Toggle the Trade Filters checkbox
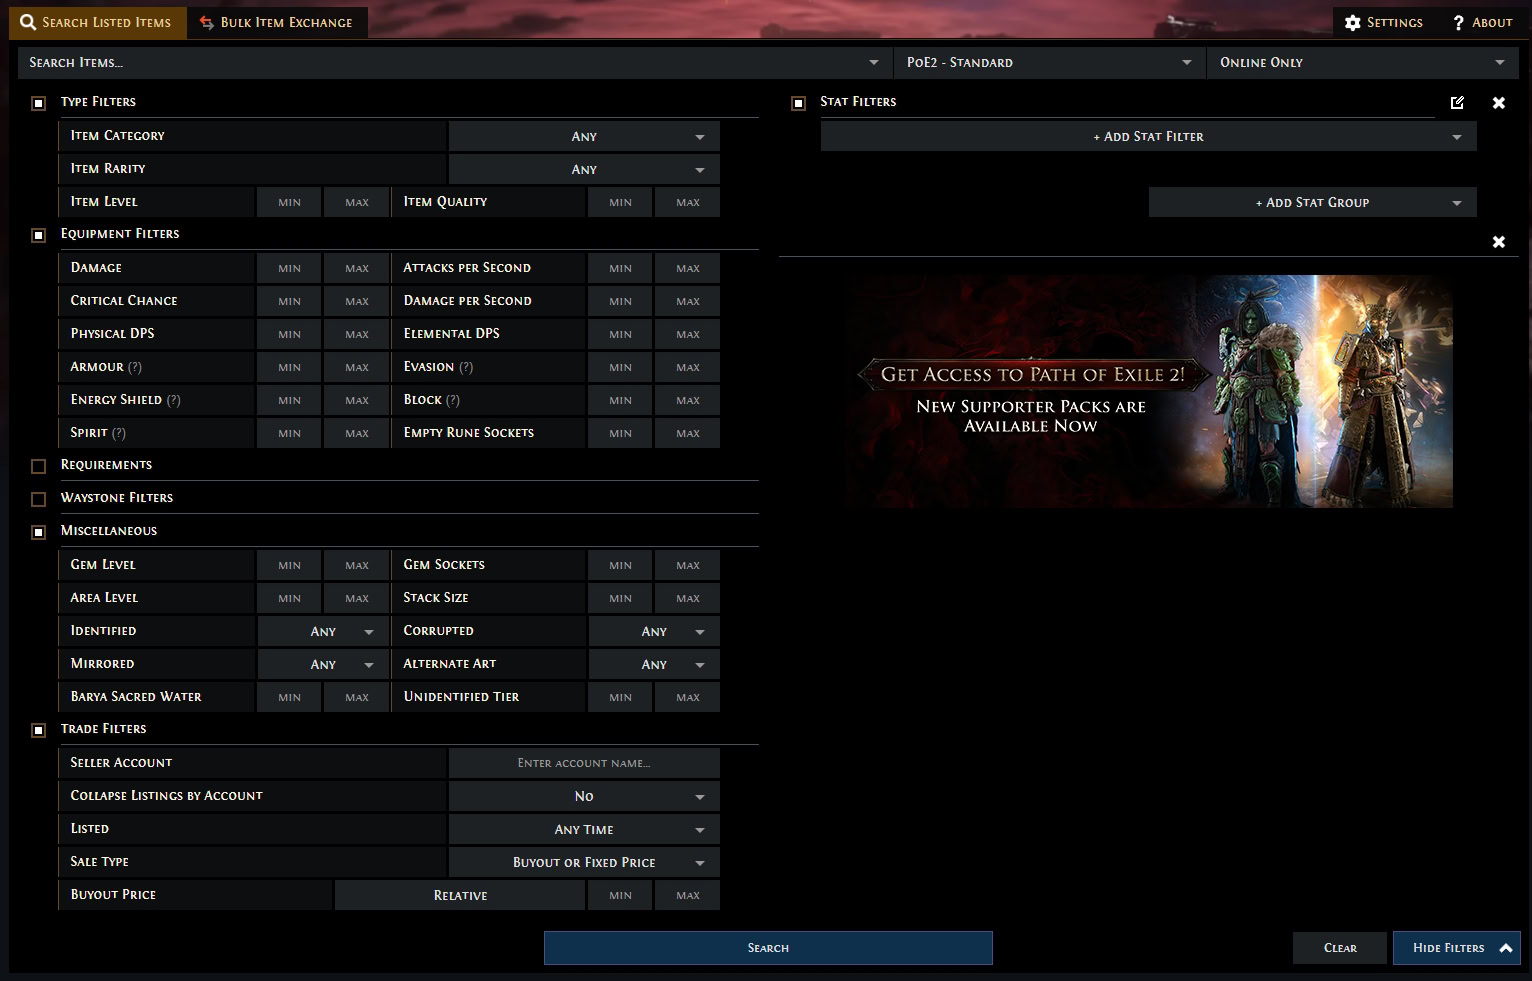 pyautogui.click(x=39, y=730)
